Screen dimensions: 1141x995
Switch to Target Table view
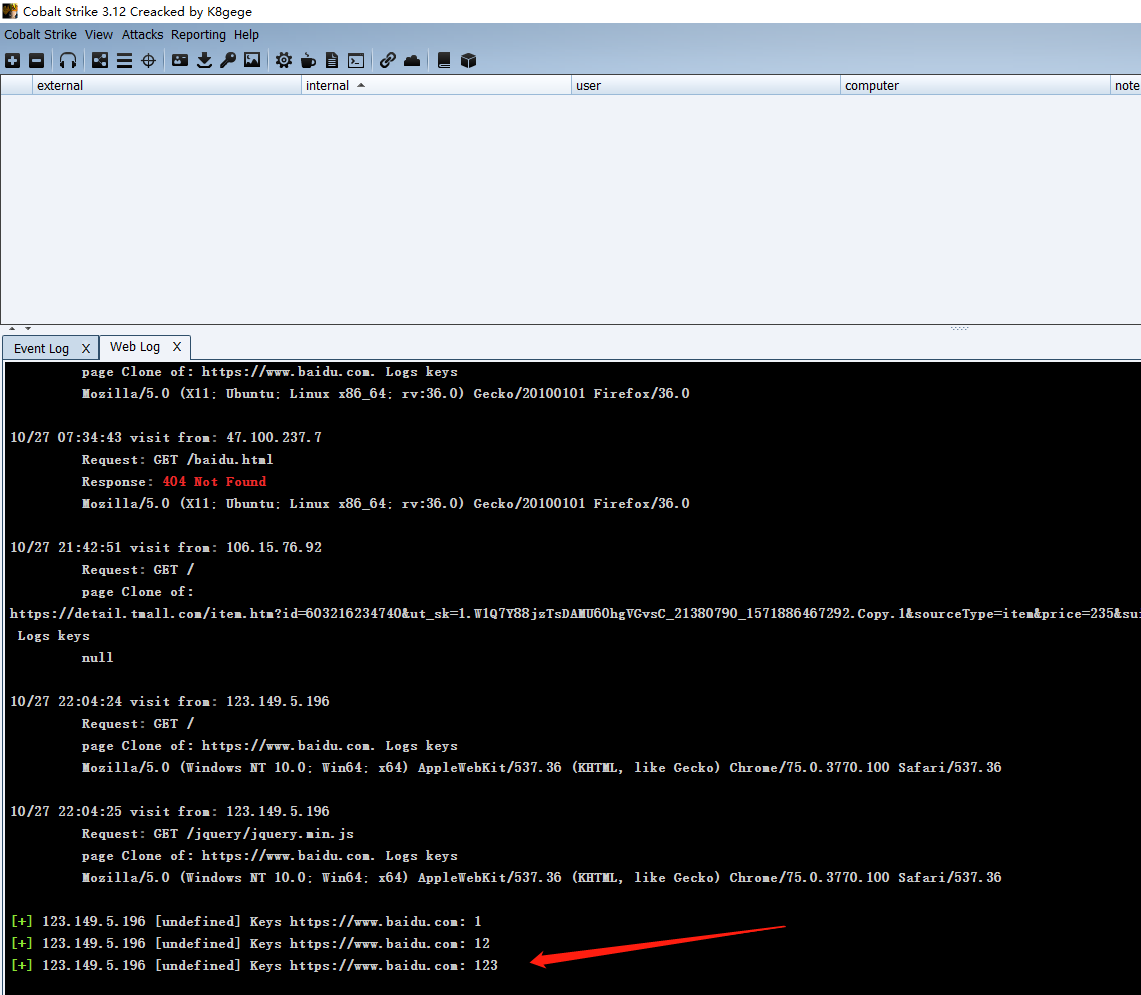tap(148, 60)
